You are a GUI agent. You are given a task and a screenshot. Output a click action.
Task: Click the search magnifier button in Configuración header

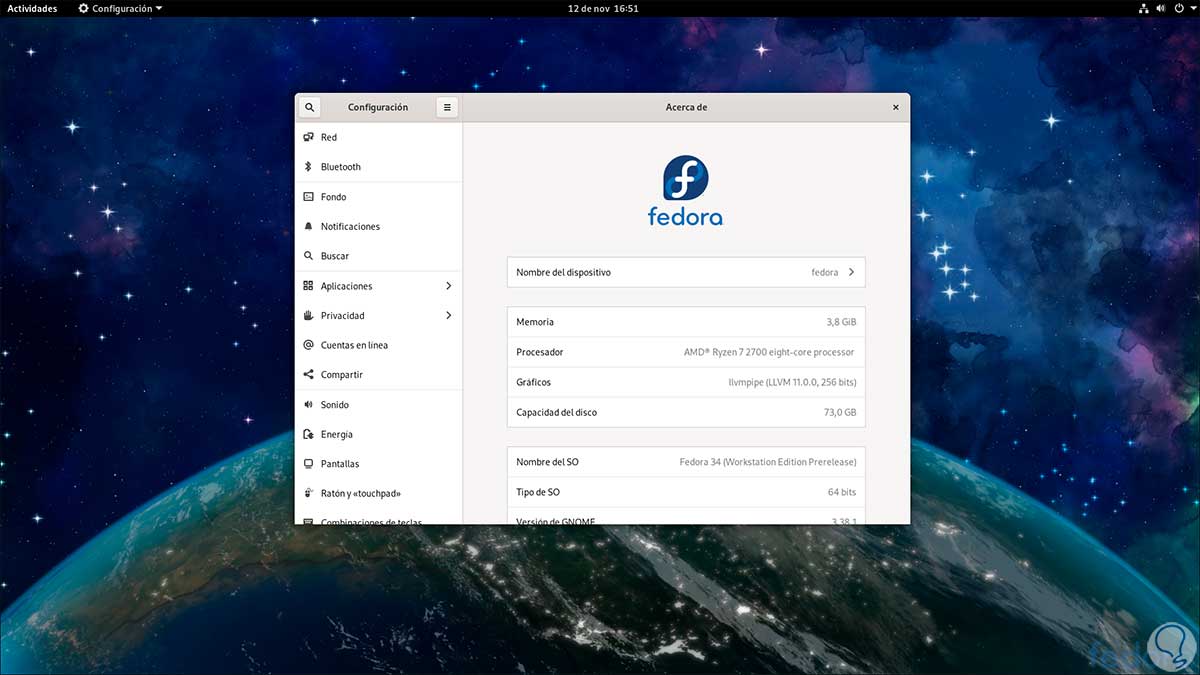point(310,107)
